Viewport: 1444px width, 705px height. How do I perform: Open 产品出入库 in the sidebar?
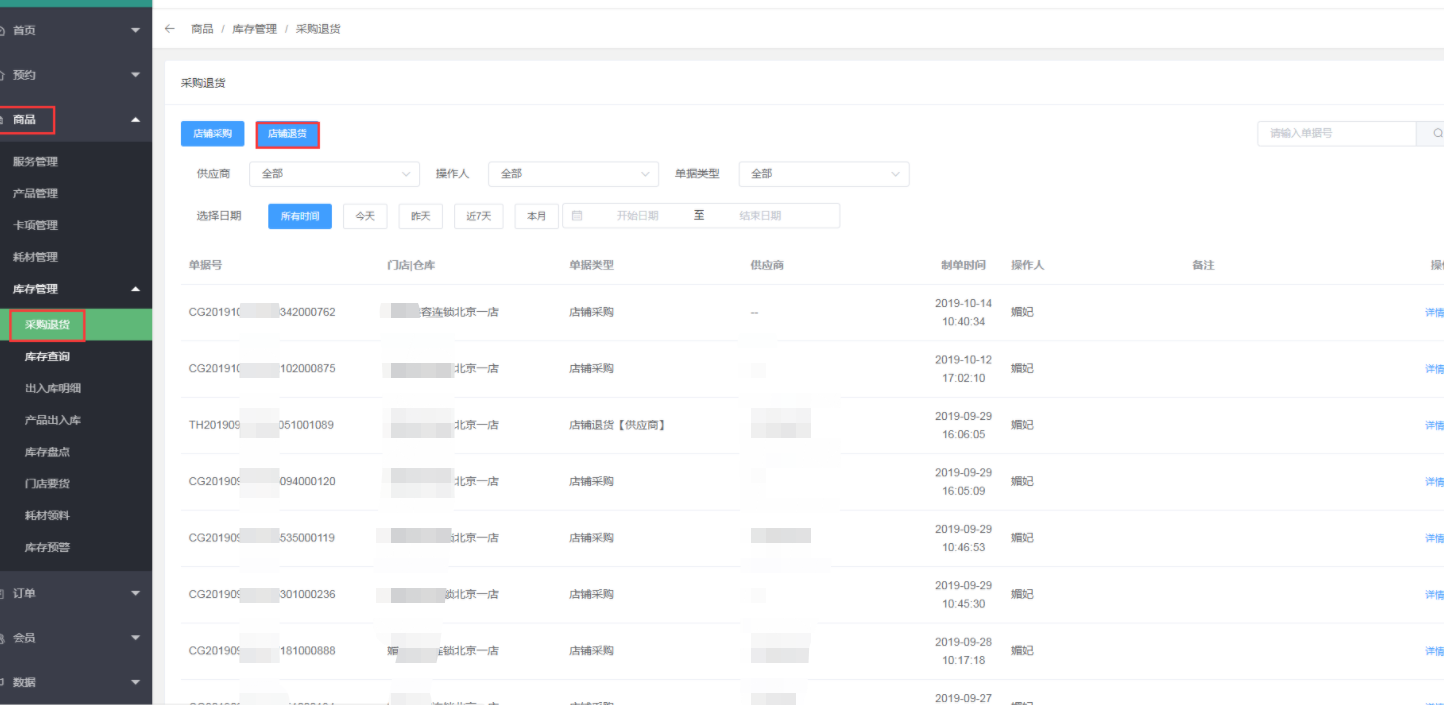53,421
